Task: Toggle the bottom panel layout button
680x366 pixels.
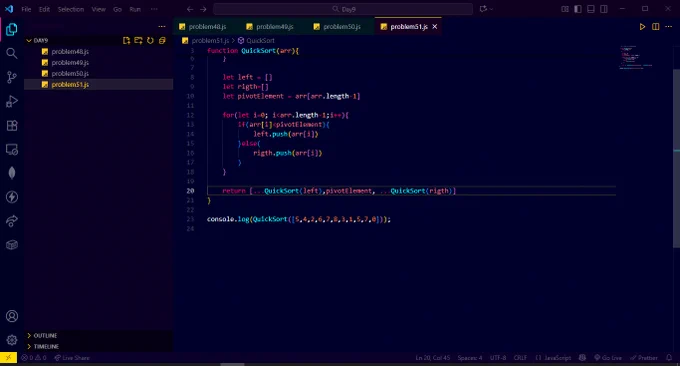Action: tap(591, 9)
